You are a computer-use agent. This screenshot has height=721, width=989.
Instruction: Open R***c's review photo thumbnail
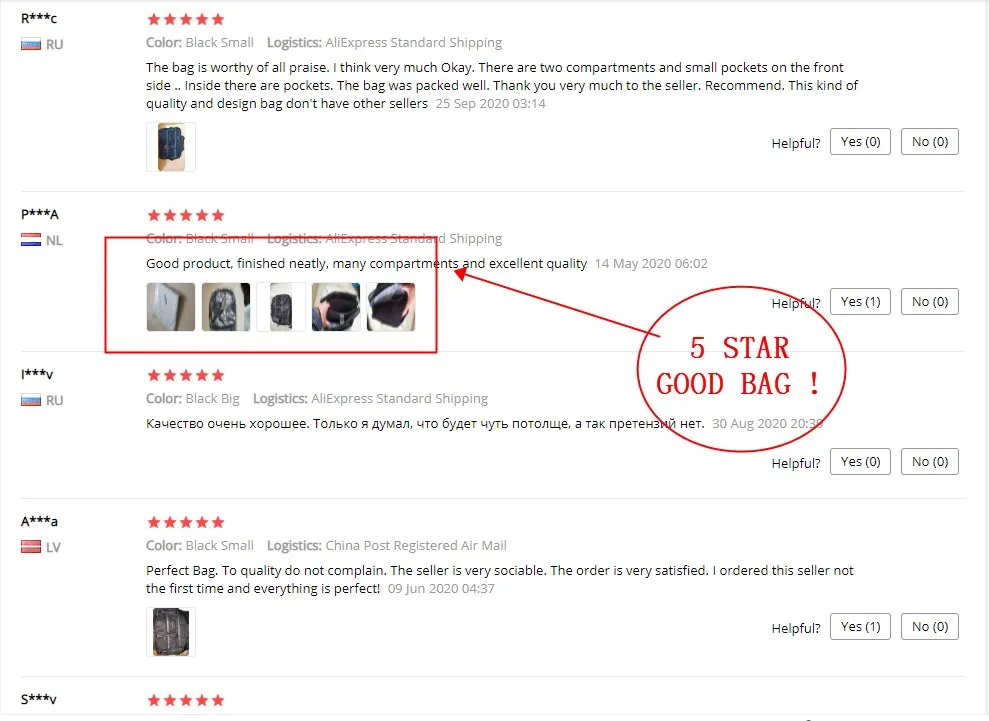click(171, 147)
